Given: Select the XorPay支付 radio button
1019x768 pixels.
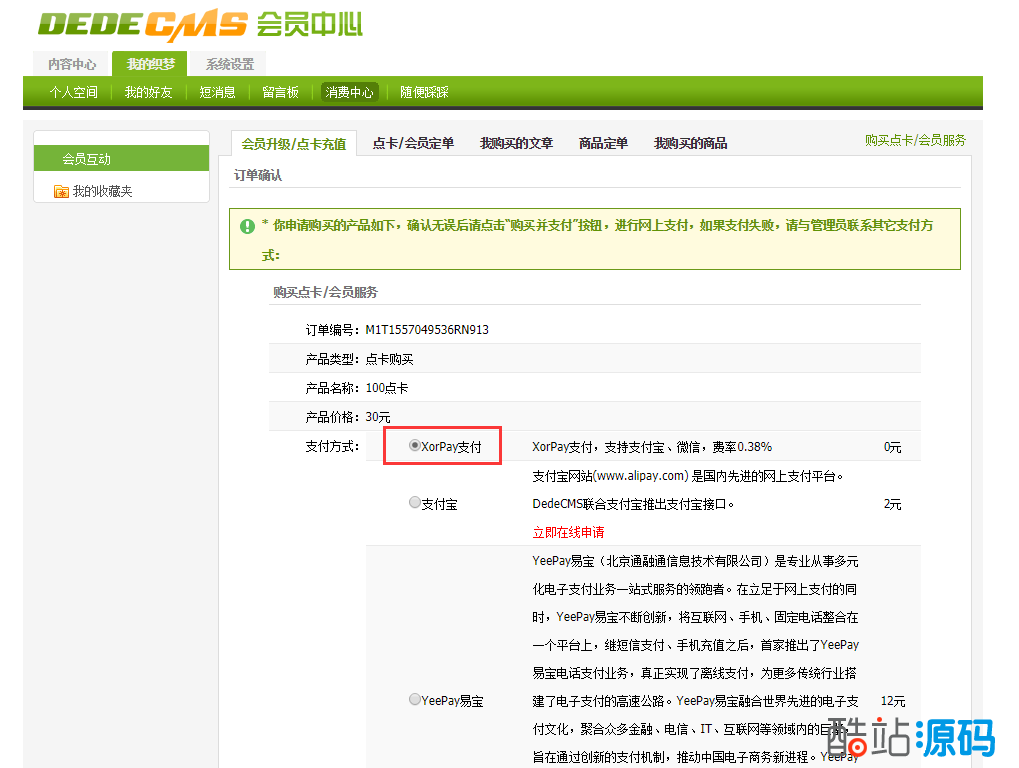Looking at the screenshot, I should [x=414, y=446].
